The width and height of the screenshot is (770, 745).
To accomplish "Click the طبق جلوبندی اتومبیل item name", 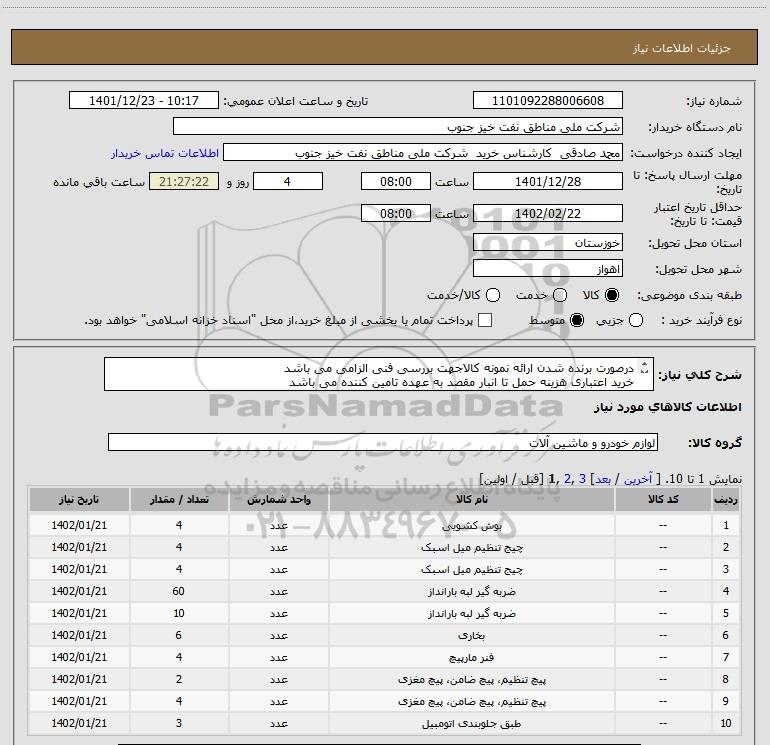I will pyautogui.click(x=471, y=723).
